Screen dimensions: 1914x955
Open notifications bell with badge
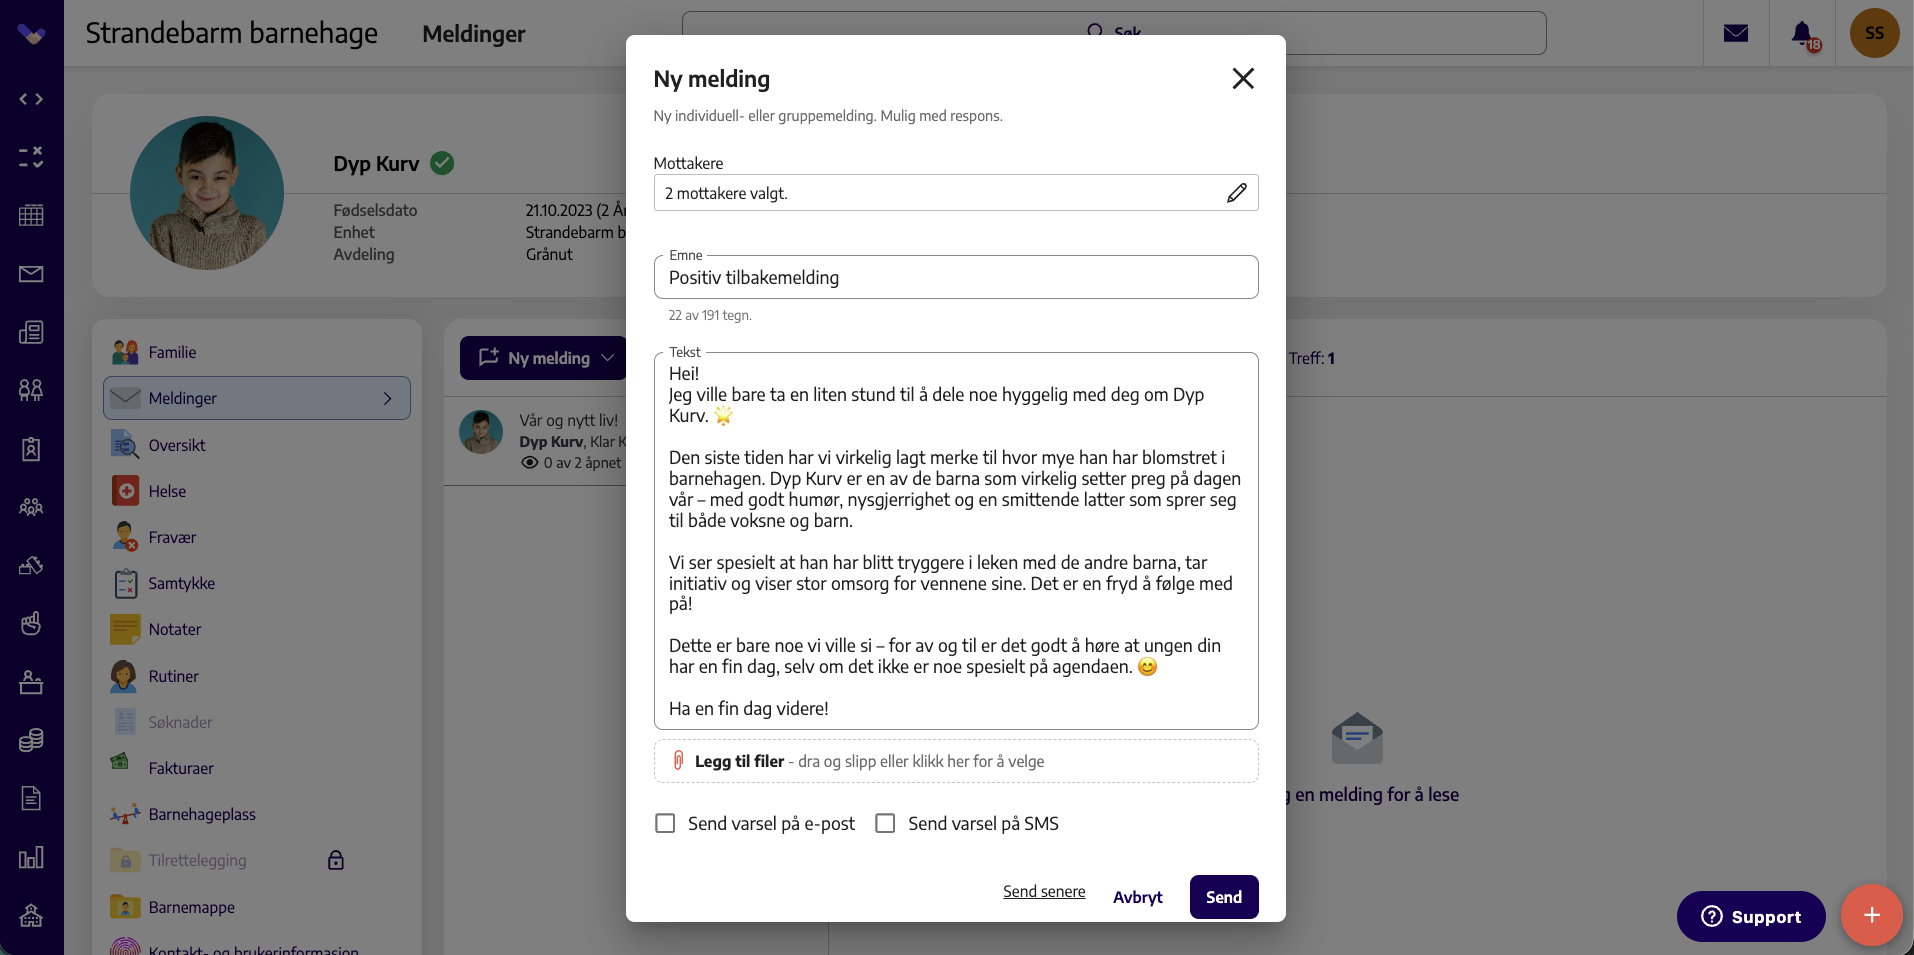[1803, 34]
